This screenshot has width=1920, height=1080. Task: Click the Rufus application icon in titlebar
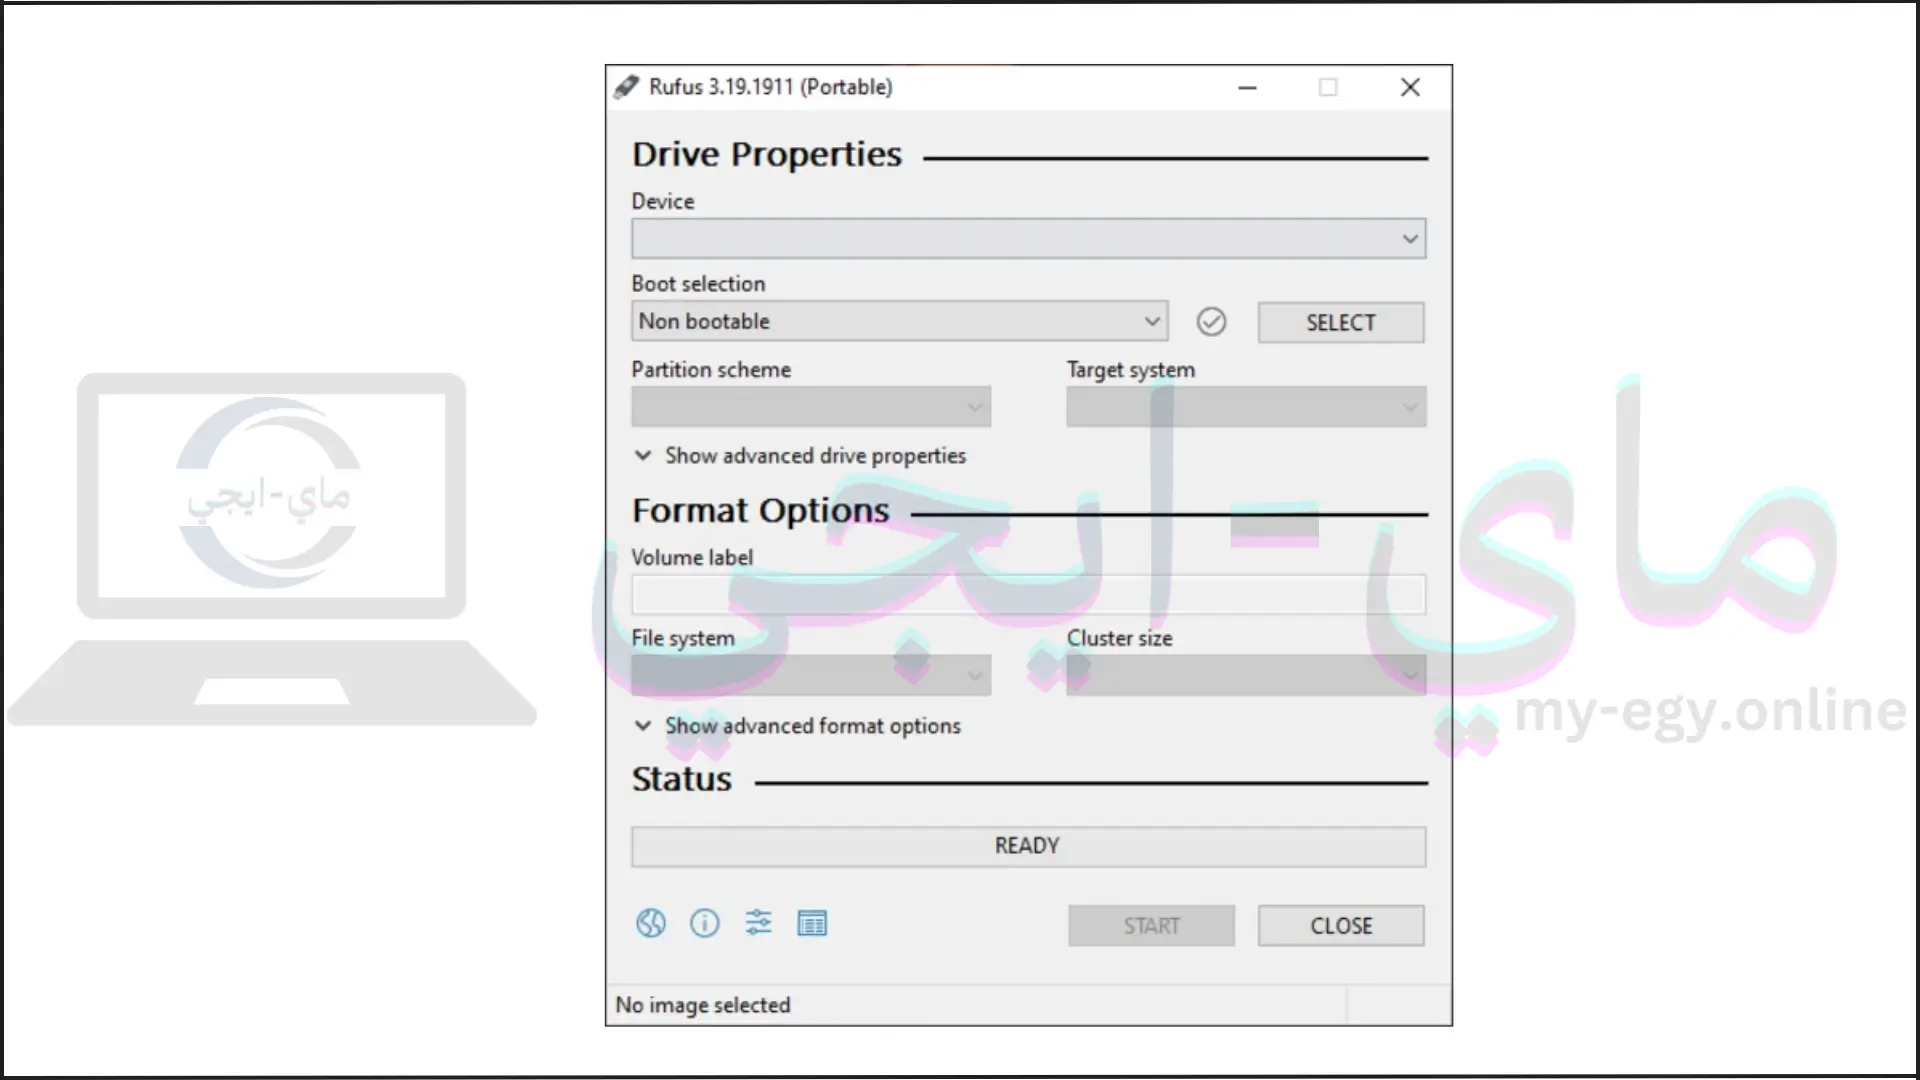click(625, 86)
